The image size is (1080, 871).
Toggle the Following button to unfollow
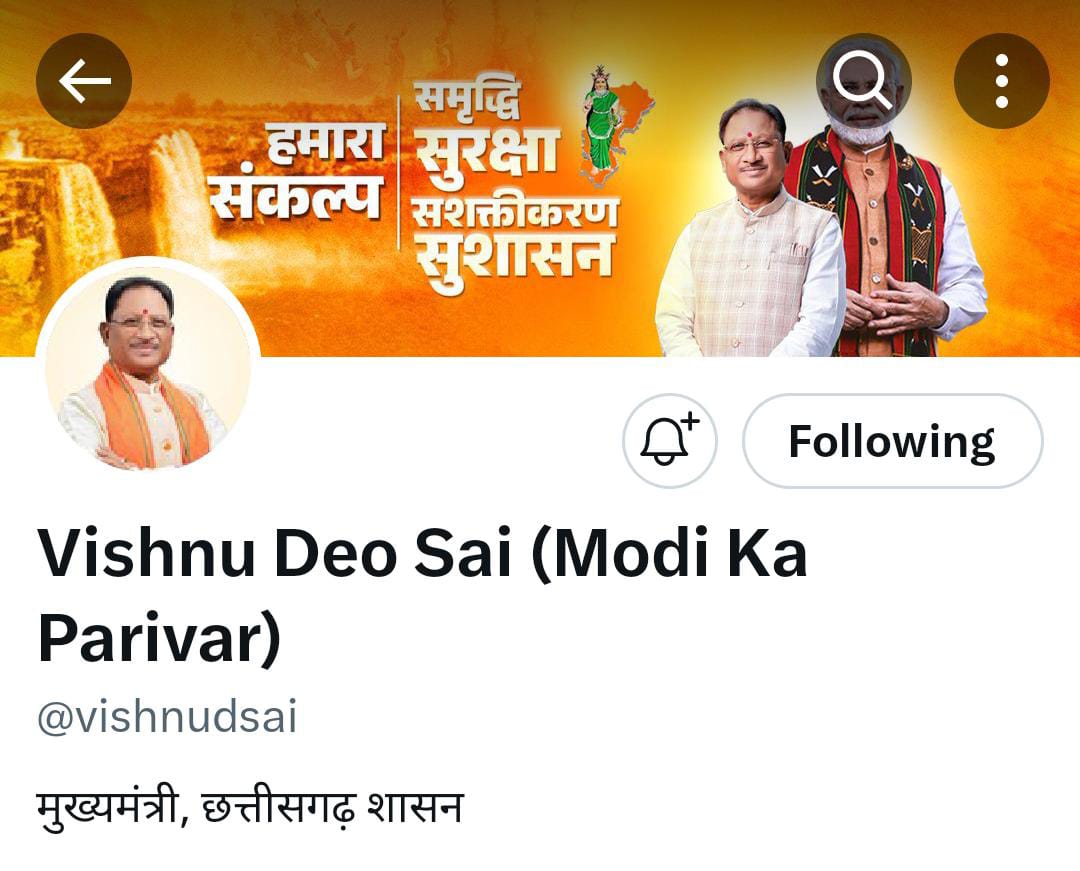pos(893,441)
